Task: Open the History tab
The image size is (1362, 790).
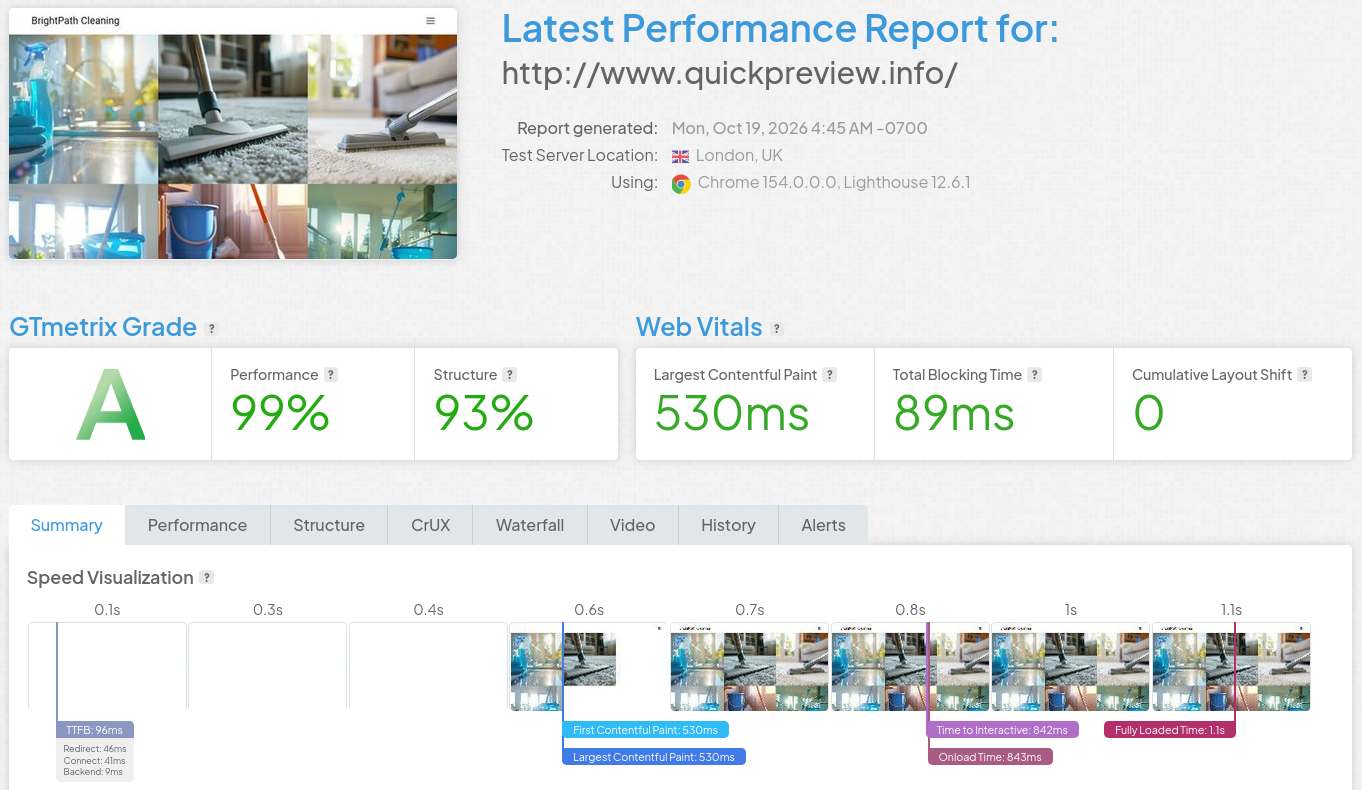Action: pos(728,525)
